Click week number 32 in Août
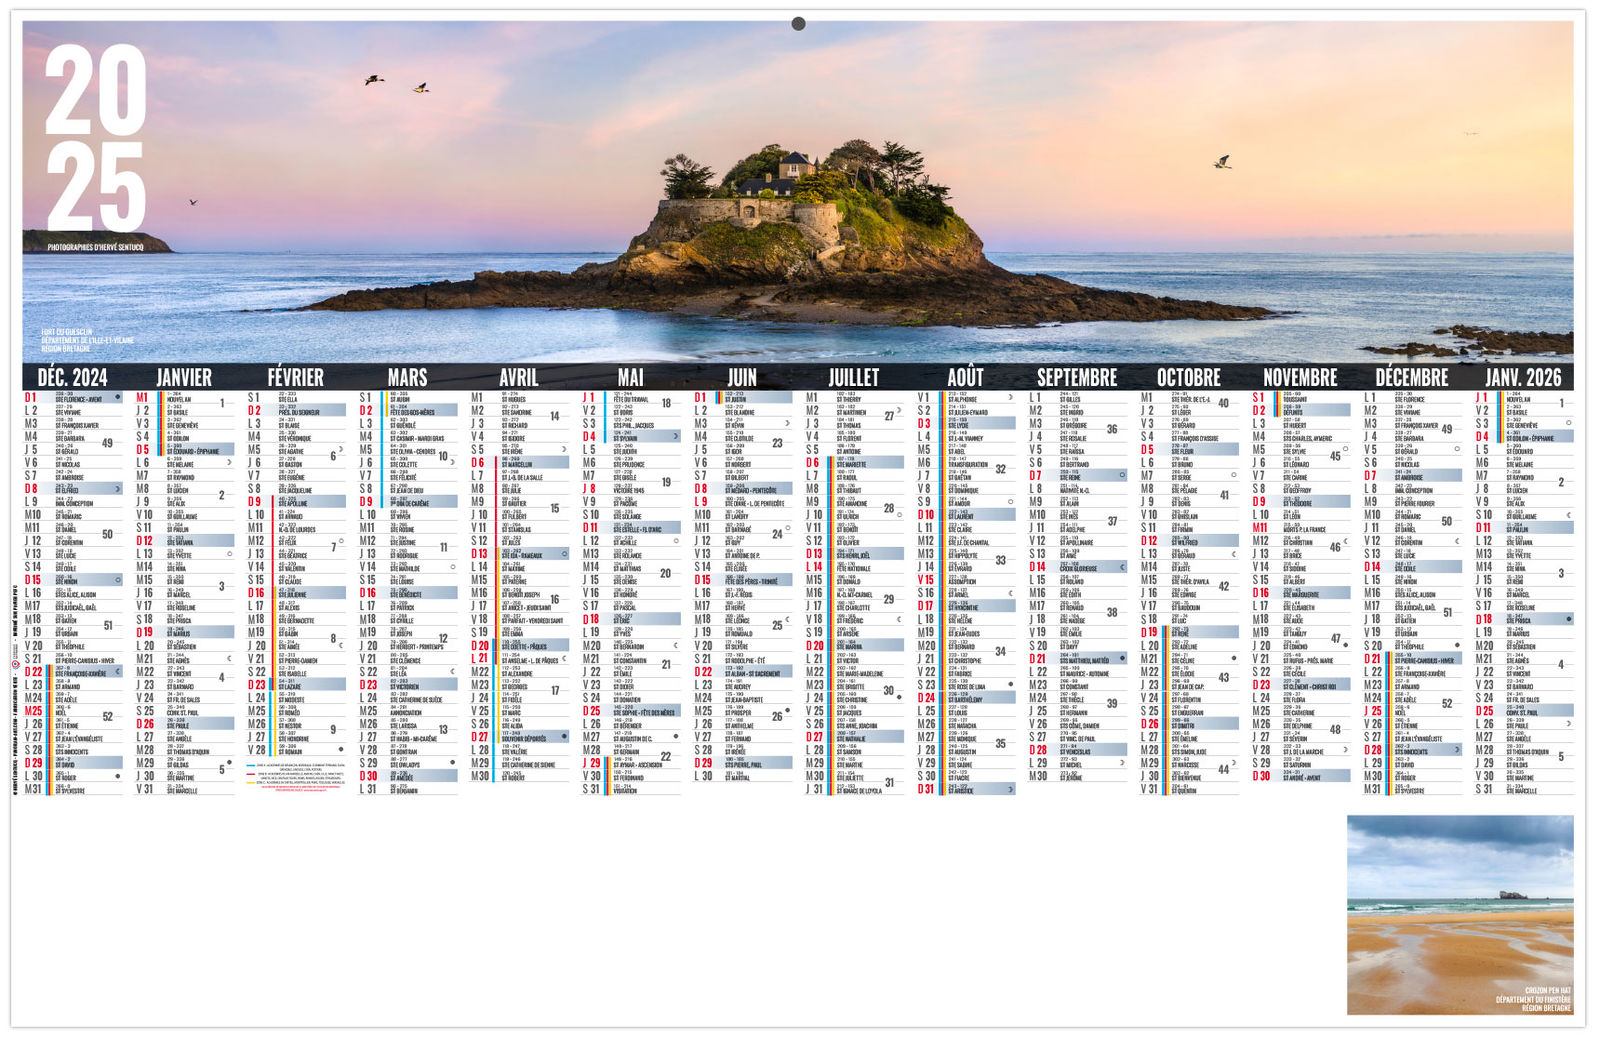Screen dimensions: 1600x1037 (x=1000, y=469)
